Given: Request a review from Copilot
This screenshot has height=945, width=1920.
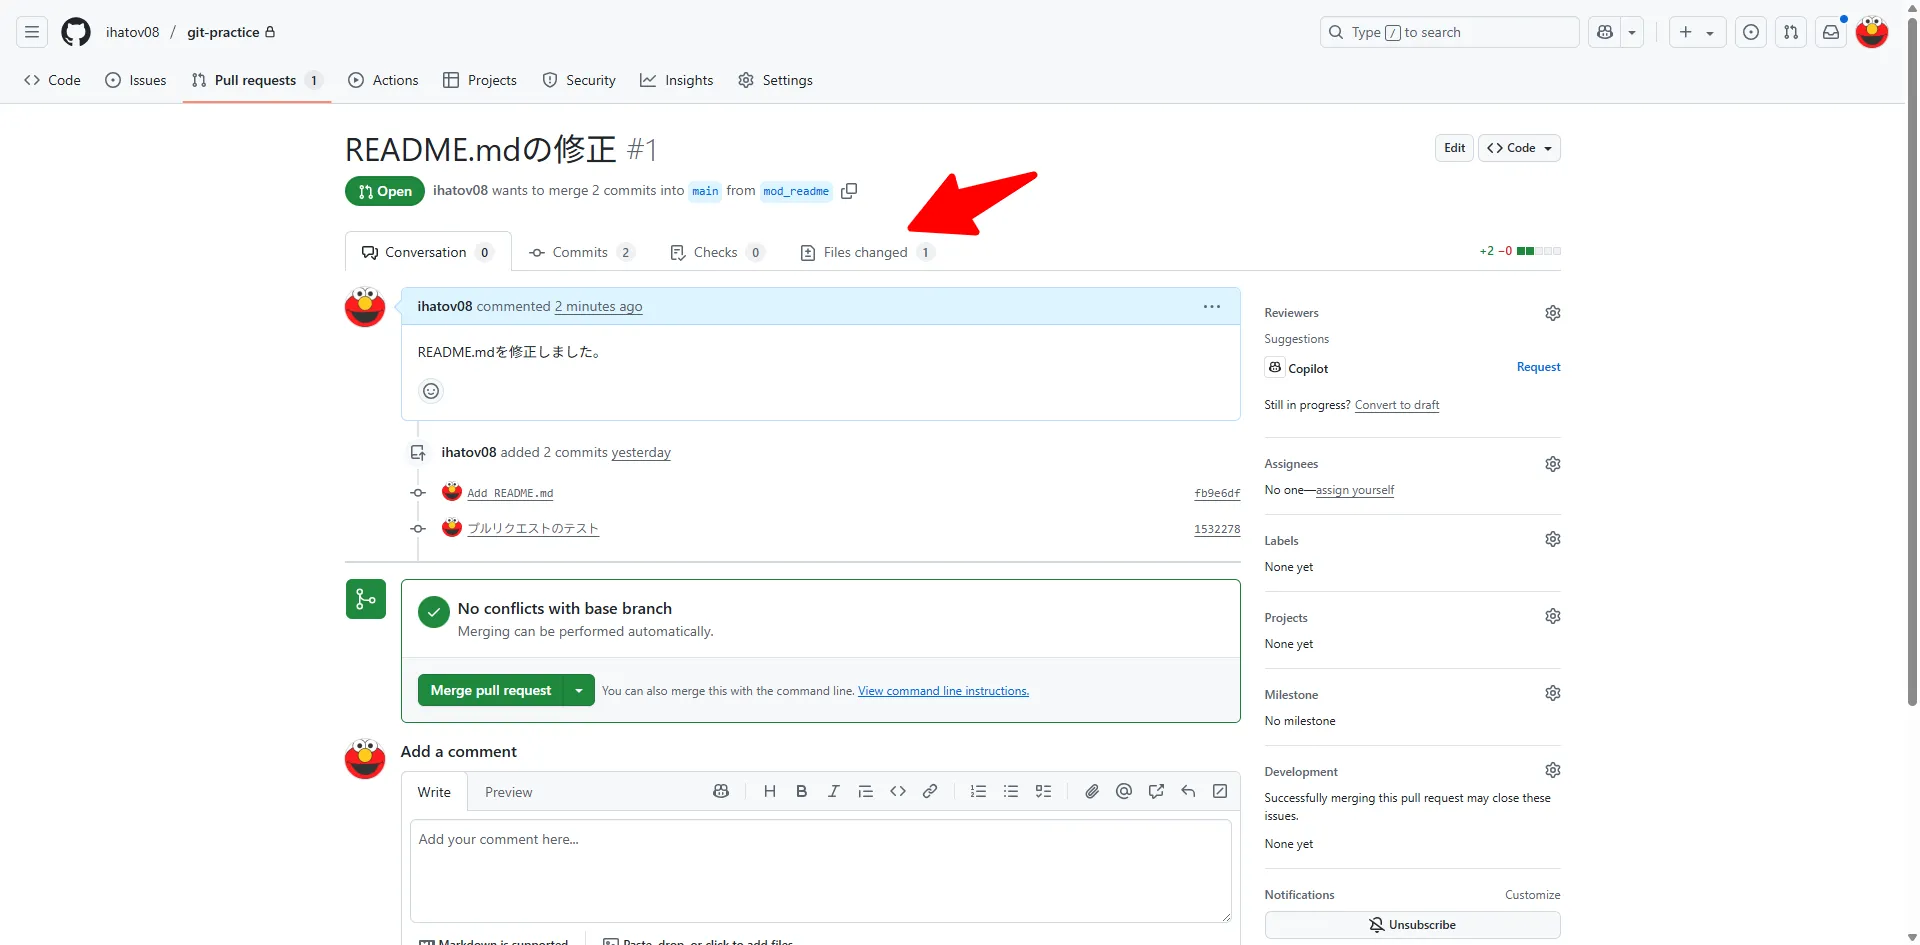Looking at the screenshot, I should (x=1538, y=367).
